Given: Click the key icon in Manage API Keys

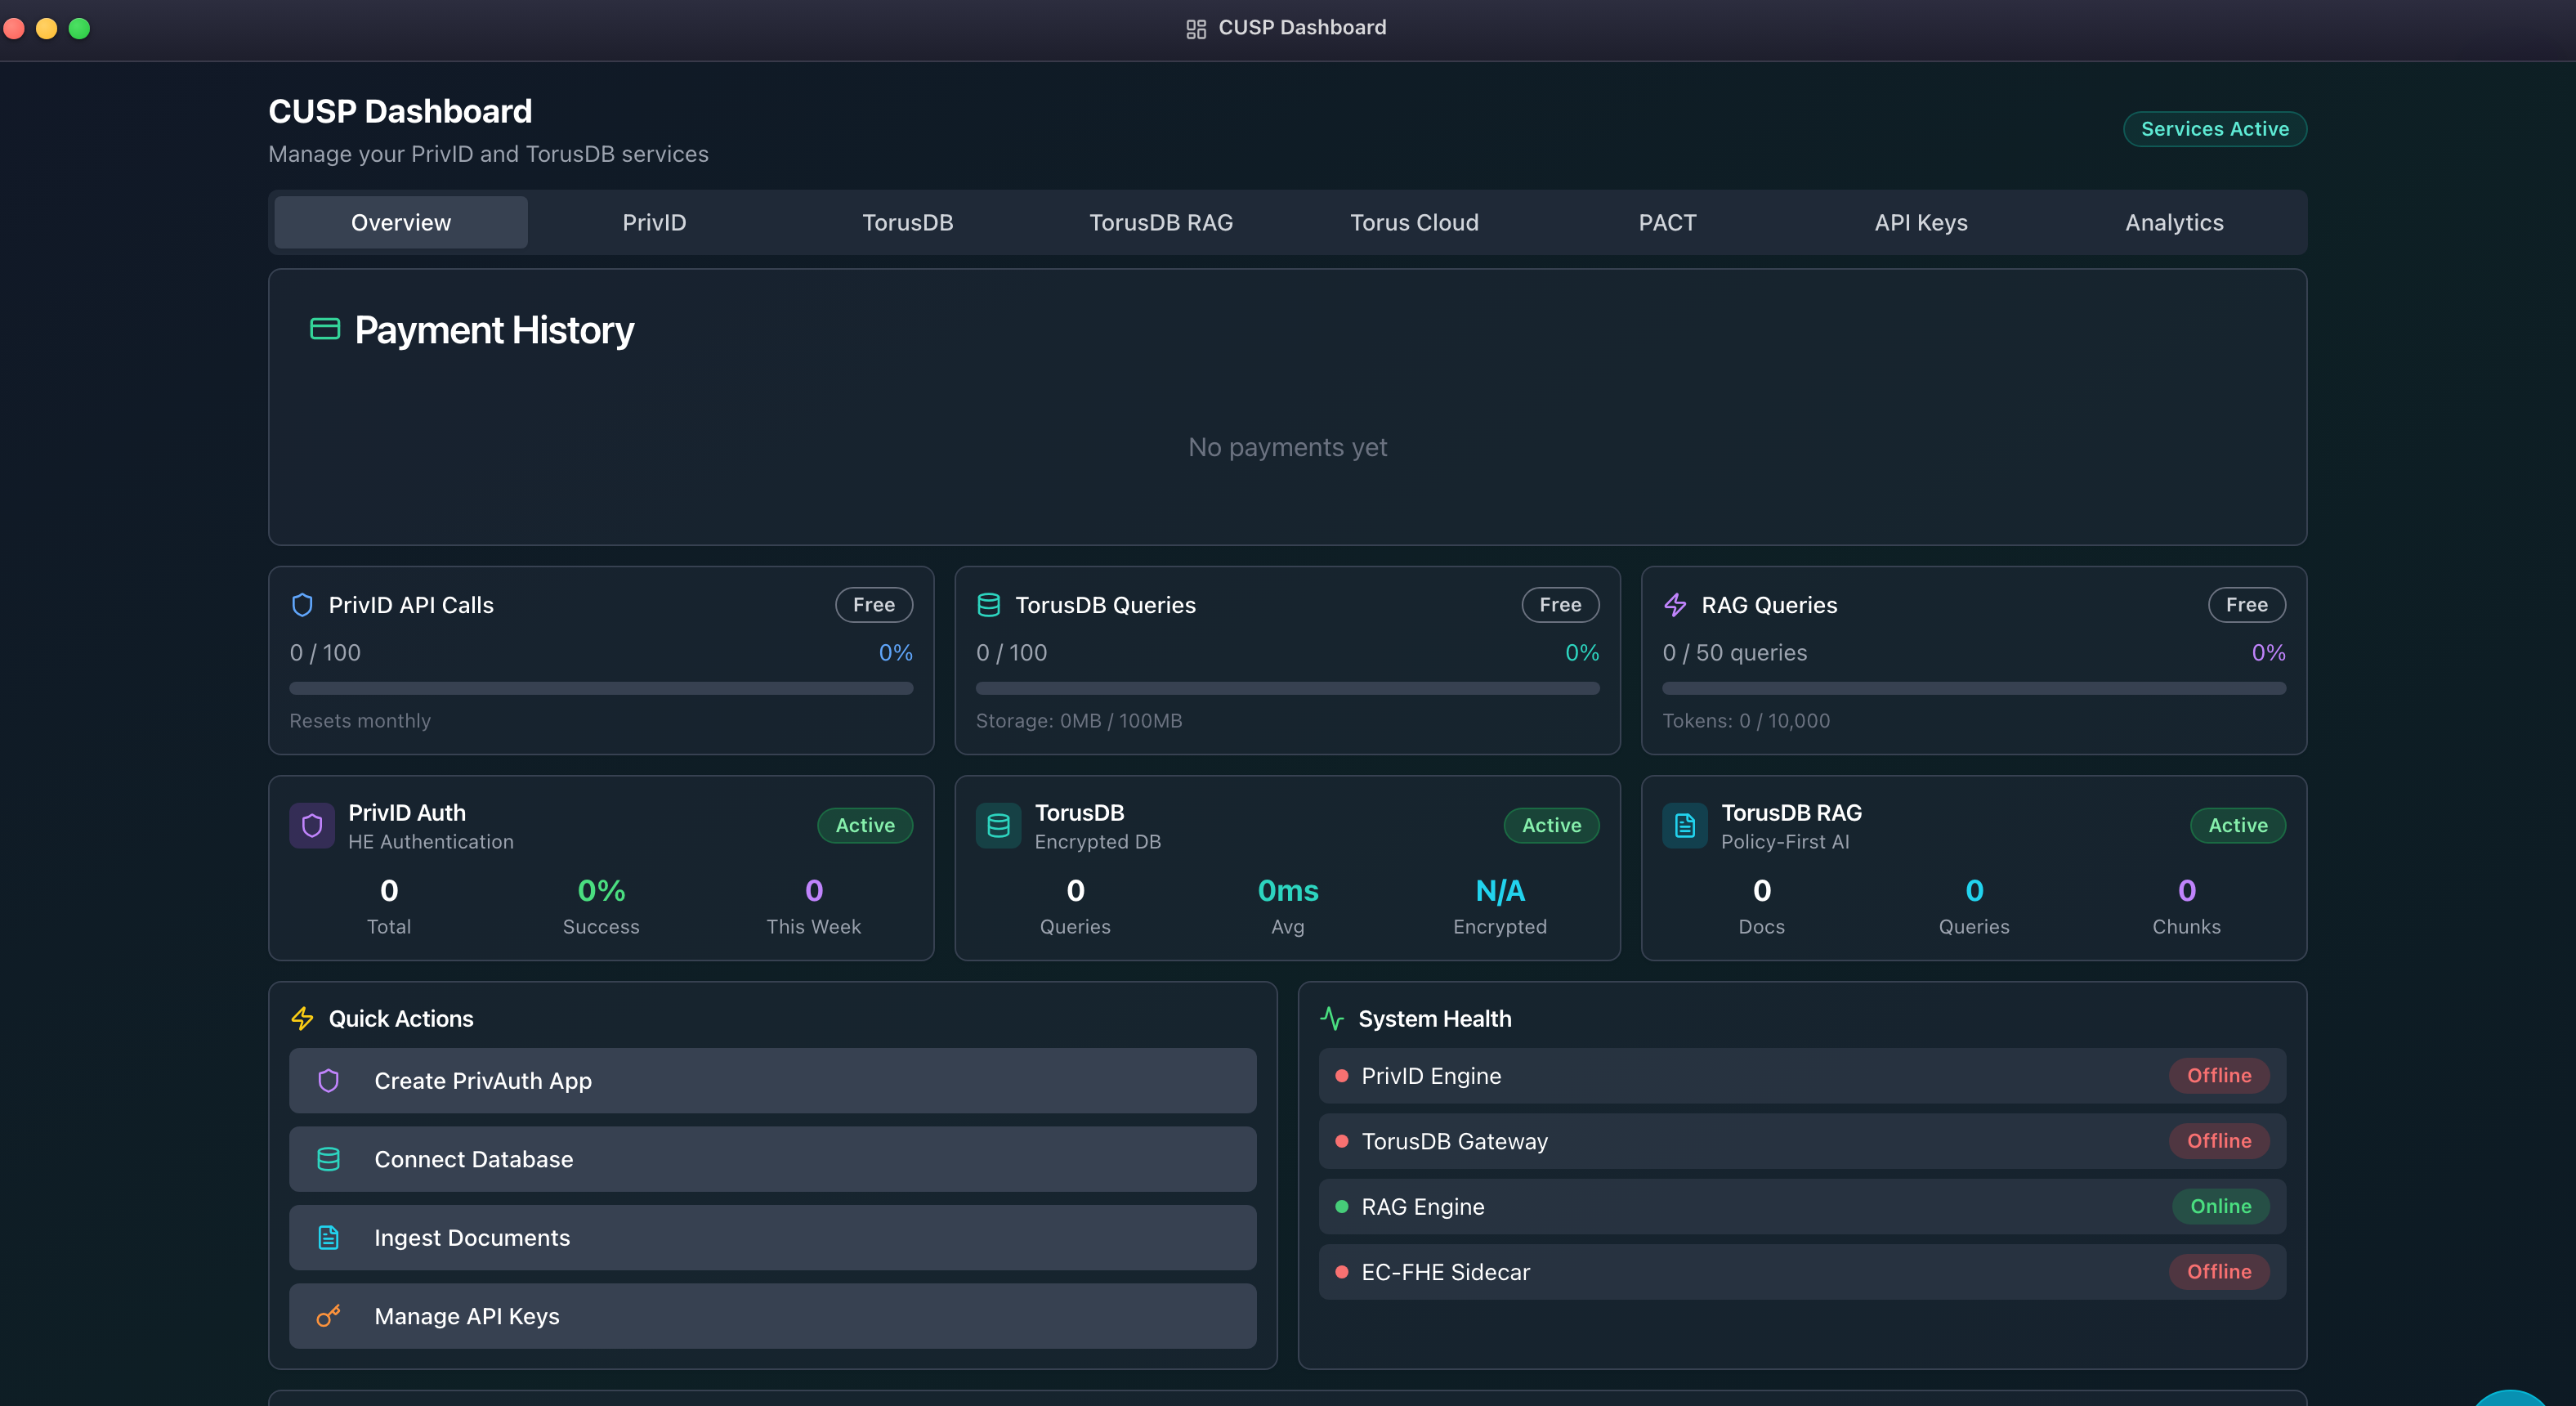Looking at the screenshot, I should pyautogui.click(x=328, y=1316).
